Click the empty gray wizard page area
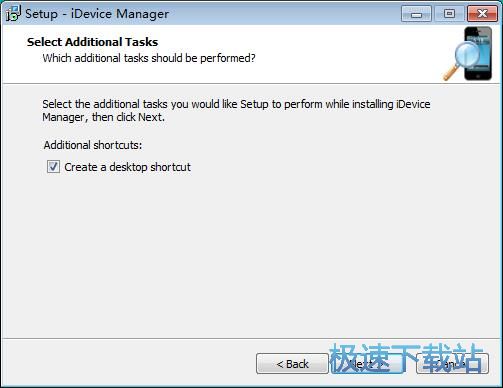 coord(251,253)
